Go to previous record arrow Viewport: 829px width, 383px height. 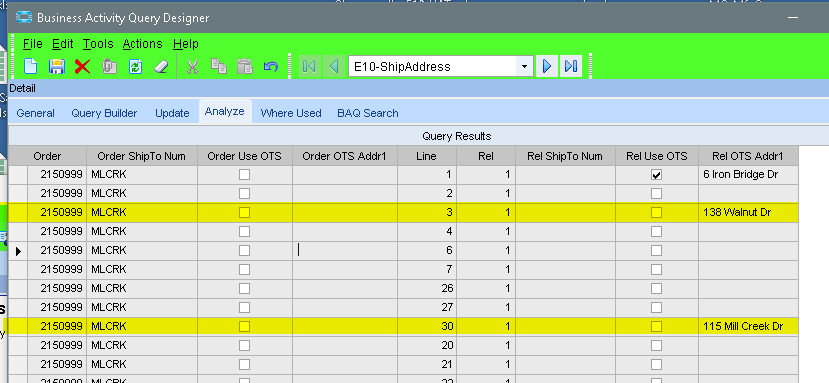[334, 66]
